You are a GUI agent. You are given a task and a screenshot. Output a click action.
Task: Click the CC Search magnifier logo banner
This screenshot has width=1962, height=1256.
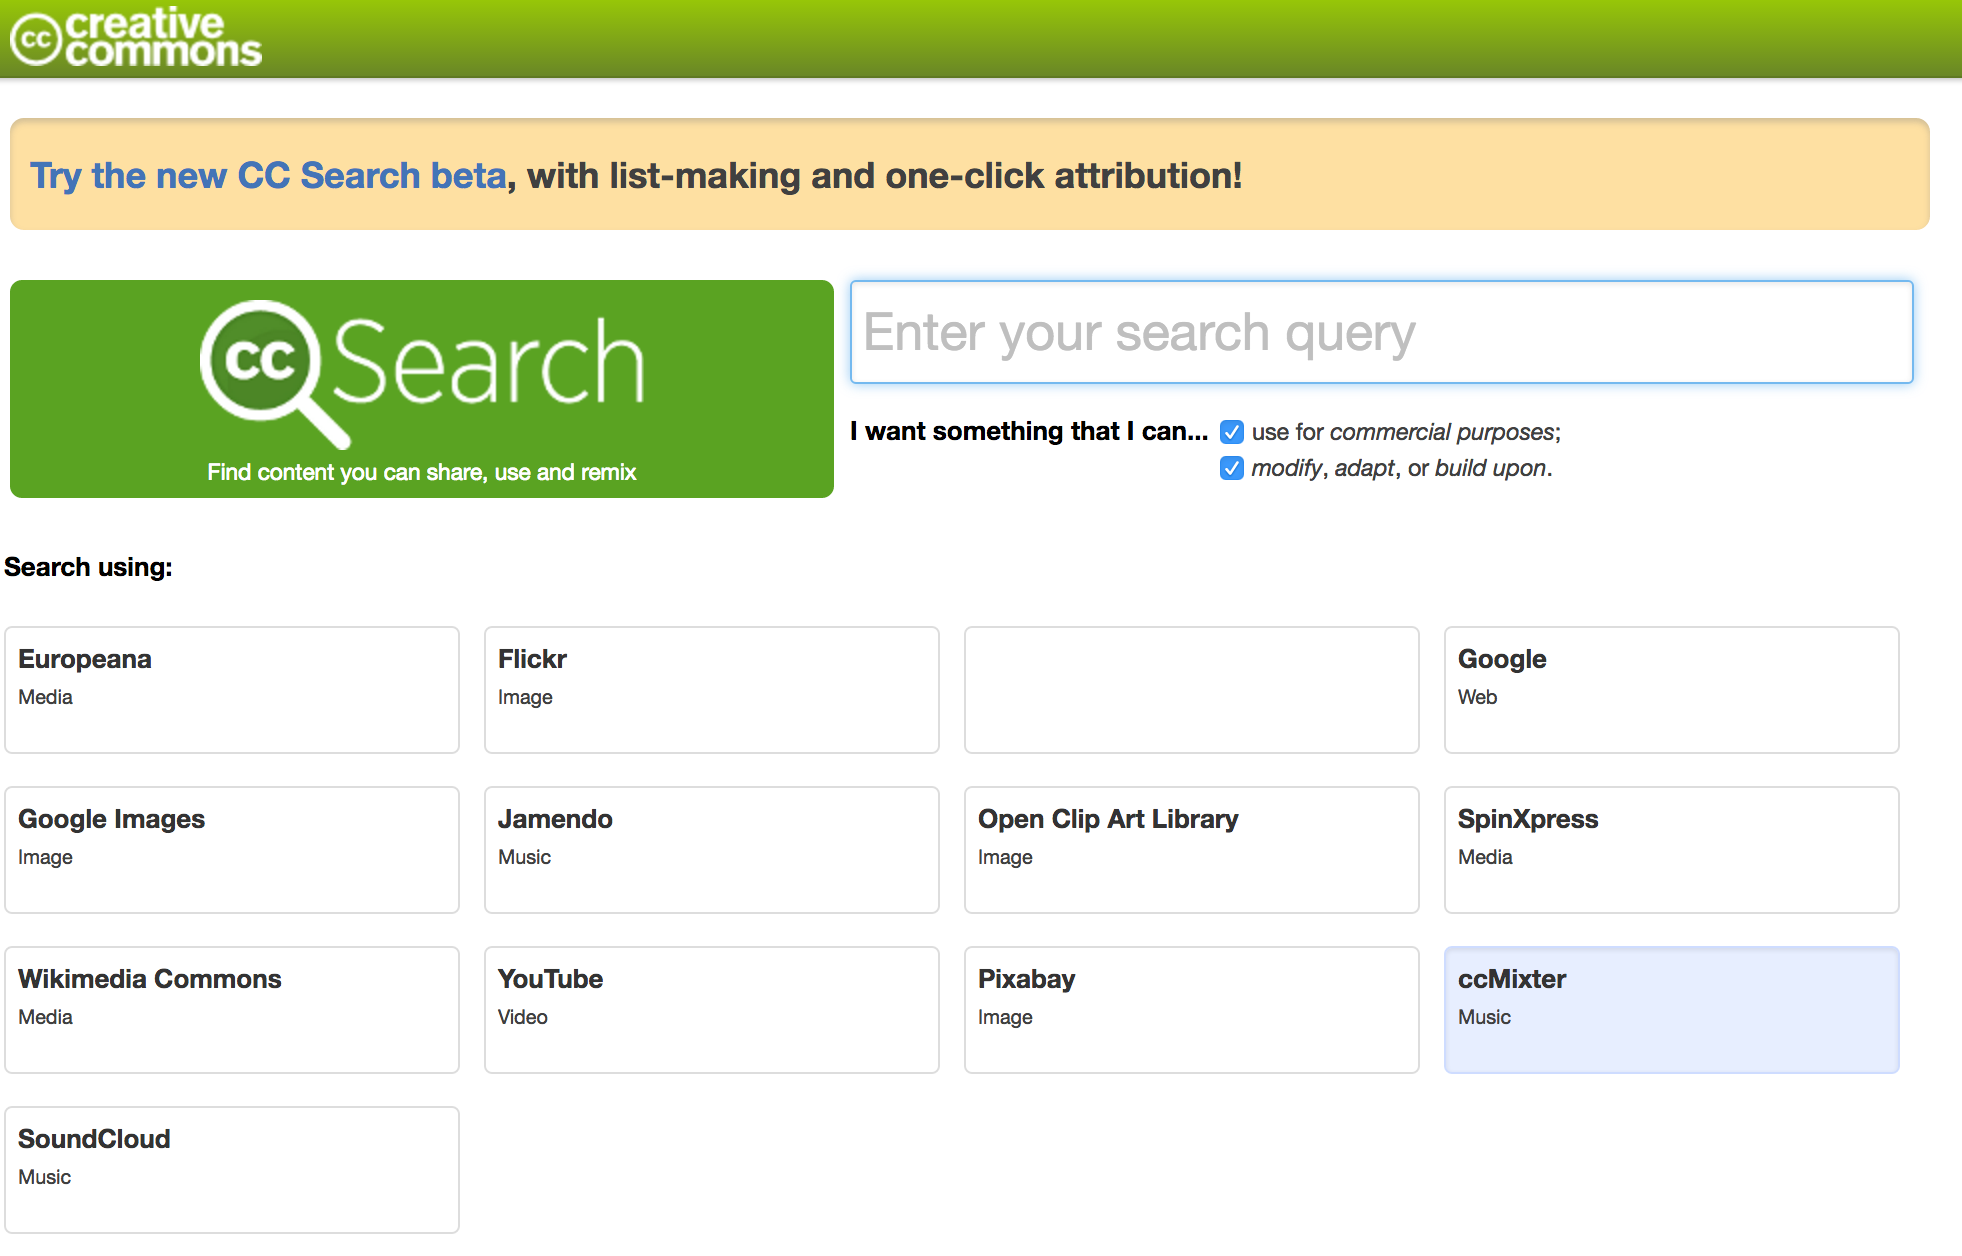pyautogui.click(x=421, y=370)
